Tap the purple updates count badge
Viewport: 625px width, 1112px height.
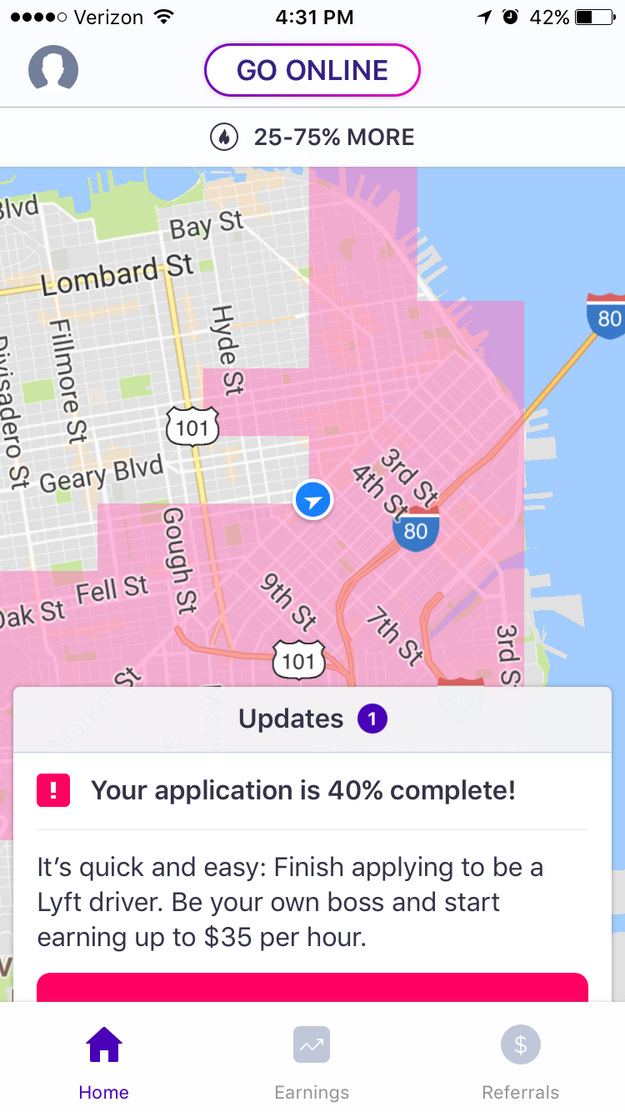coord(373,718)
